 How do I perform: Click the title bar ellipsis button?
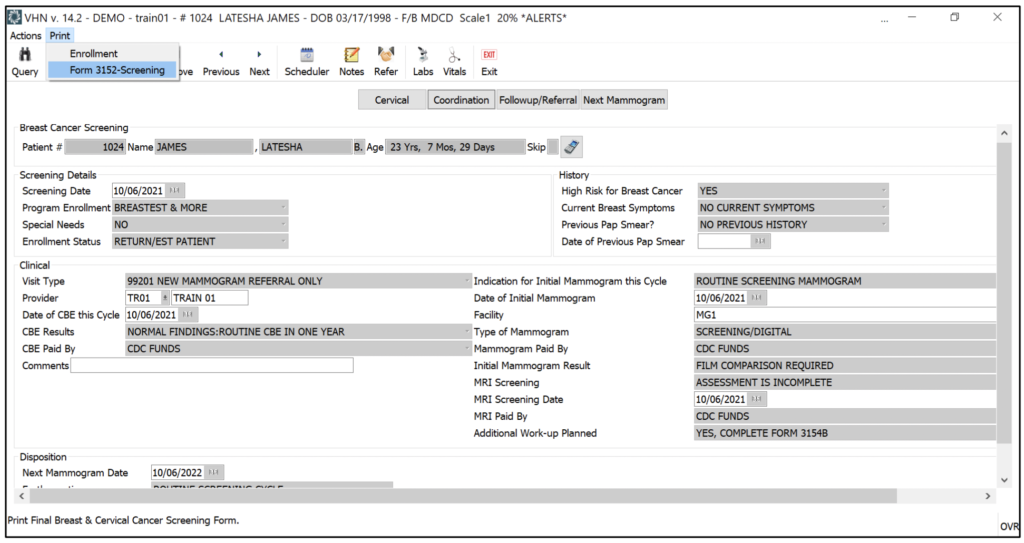point(884,21)
